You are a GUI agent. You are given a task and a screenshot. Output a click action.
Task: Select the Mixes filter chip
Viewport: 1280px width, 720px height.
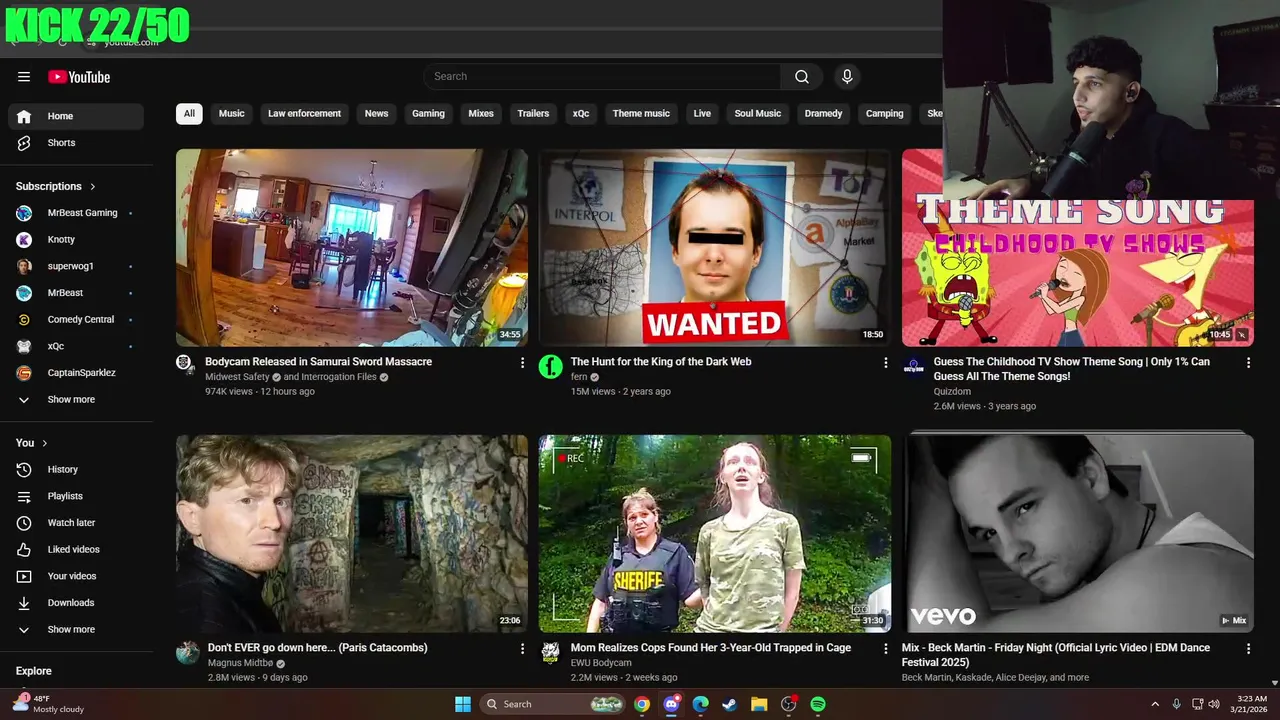[481, 114]
